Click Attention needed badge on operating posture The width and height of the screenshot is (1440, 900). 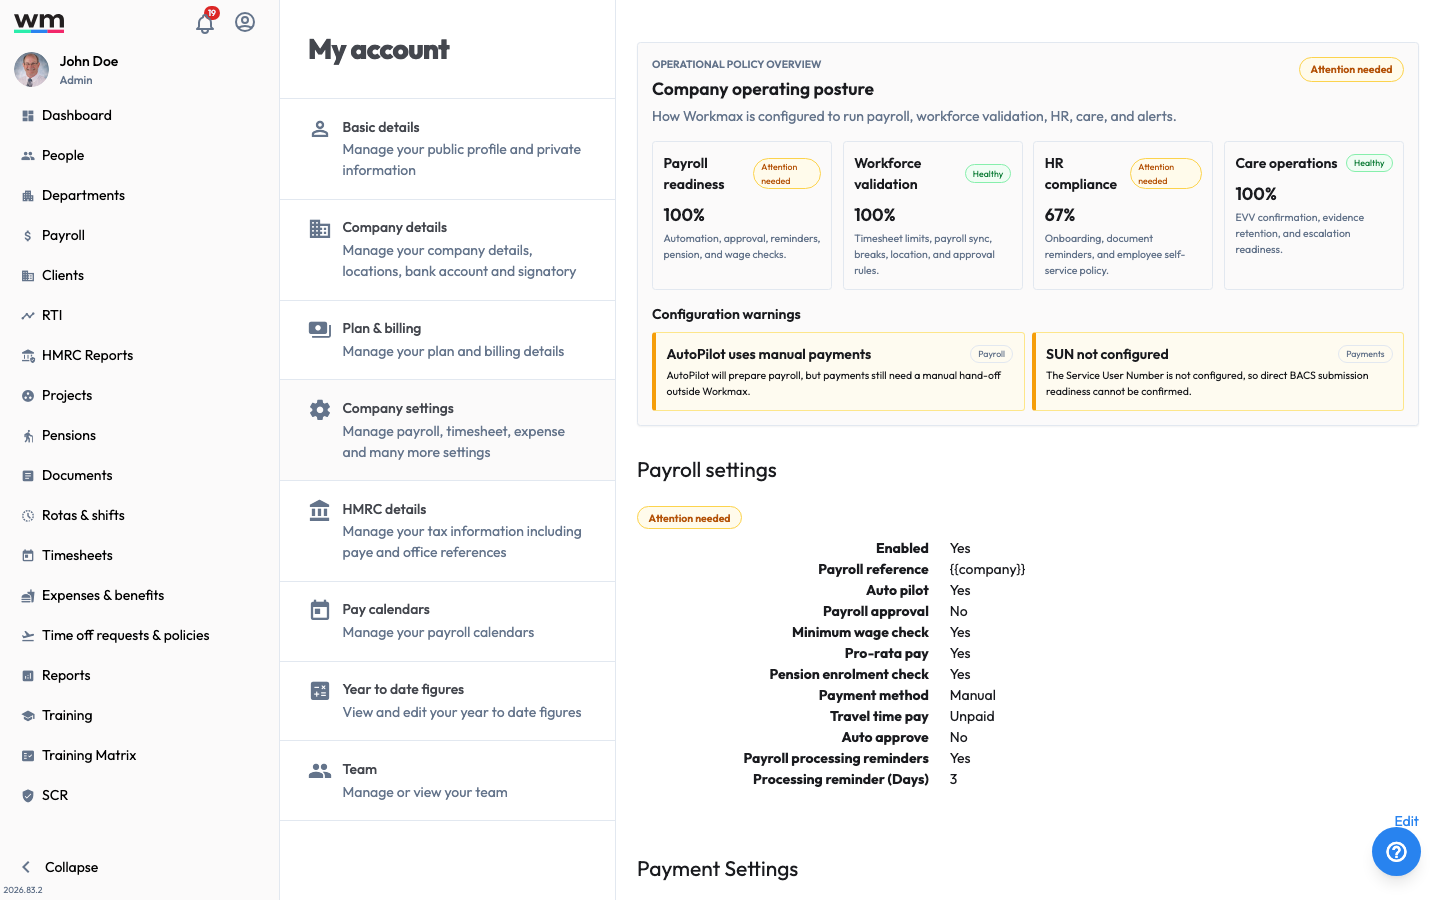1351,70
